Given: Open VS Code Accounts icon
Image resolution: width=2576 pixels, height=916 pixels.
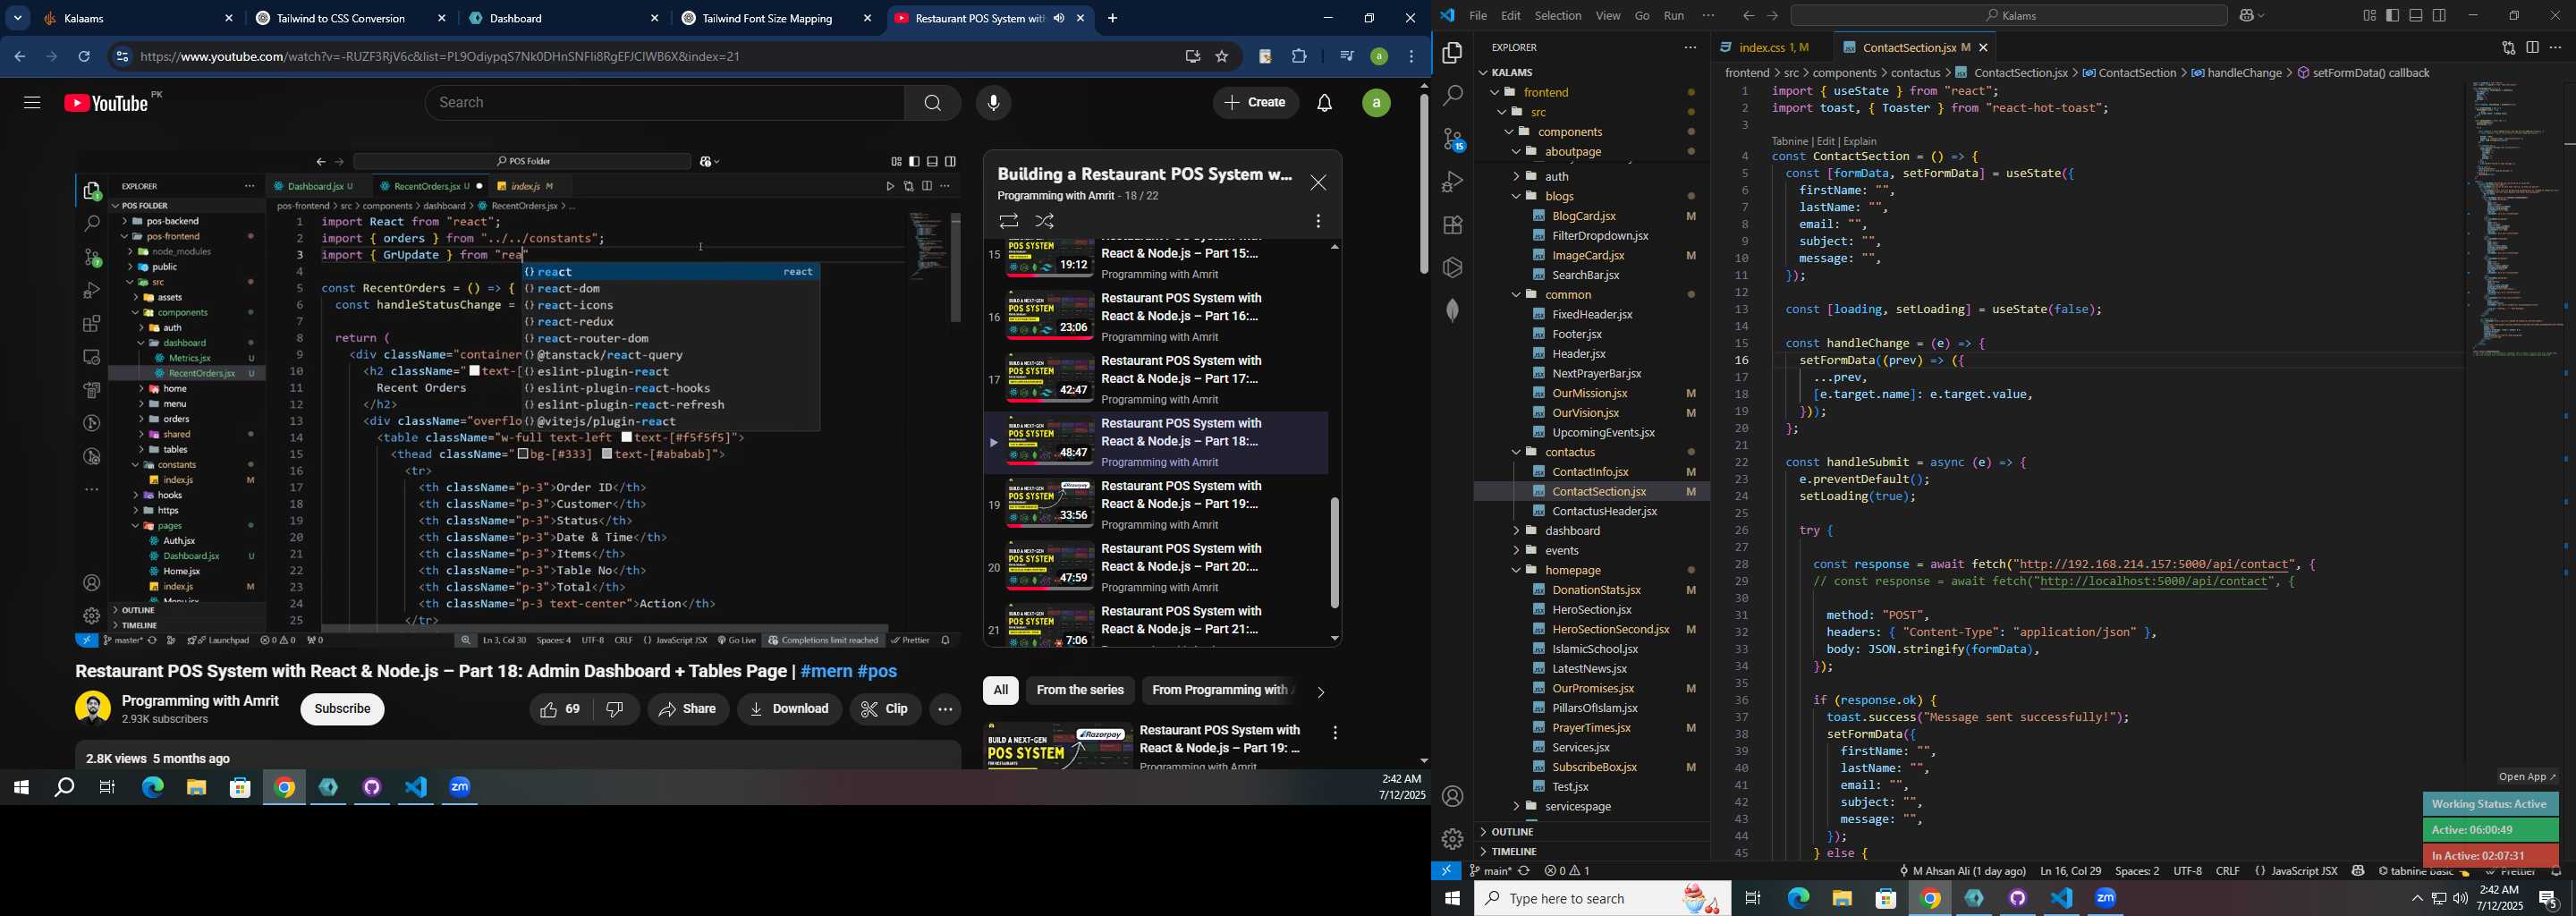Looking at the screenshot, I should (1453, 797).
